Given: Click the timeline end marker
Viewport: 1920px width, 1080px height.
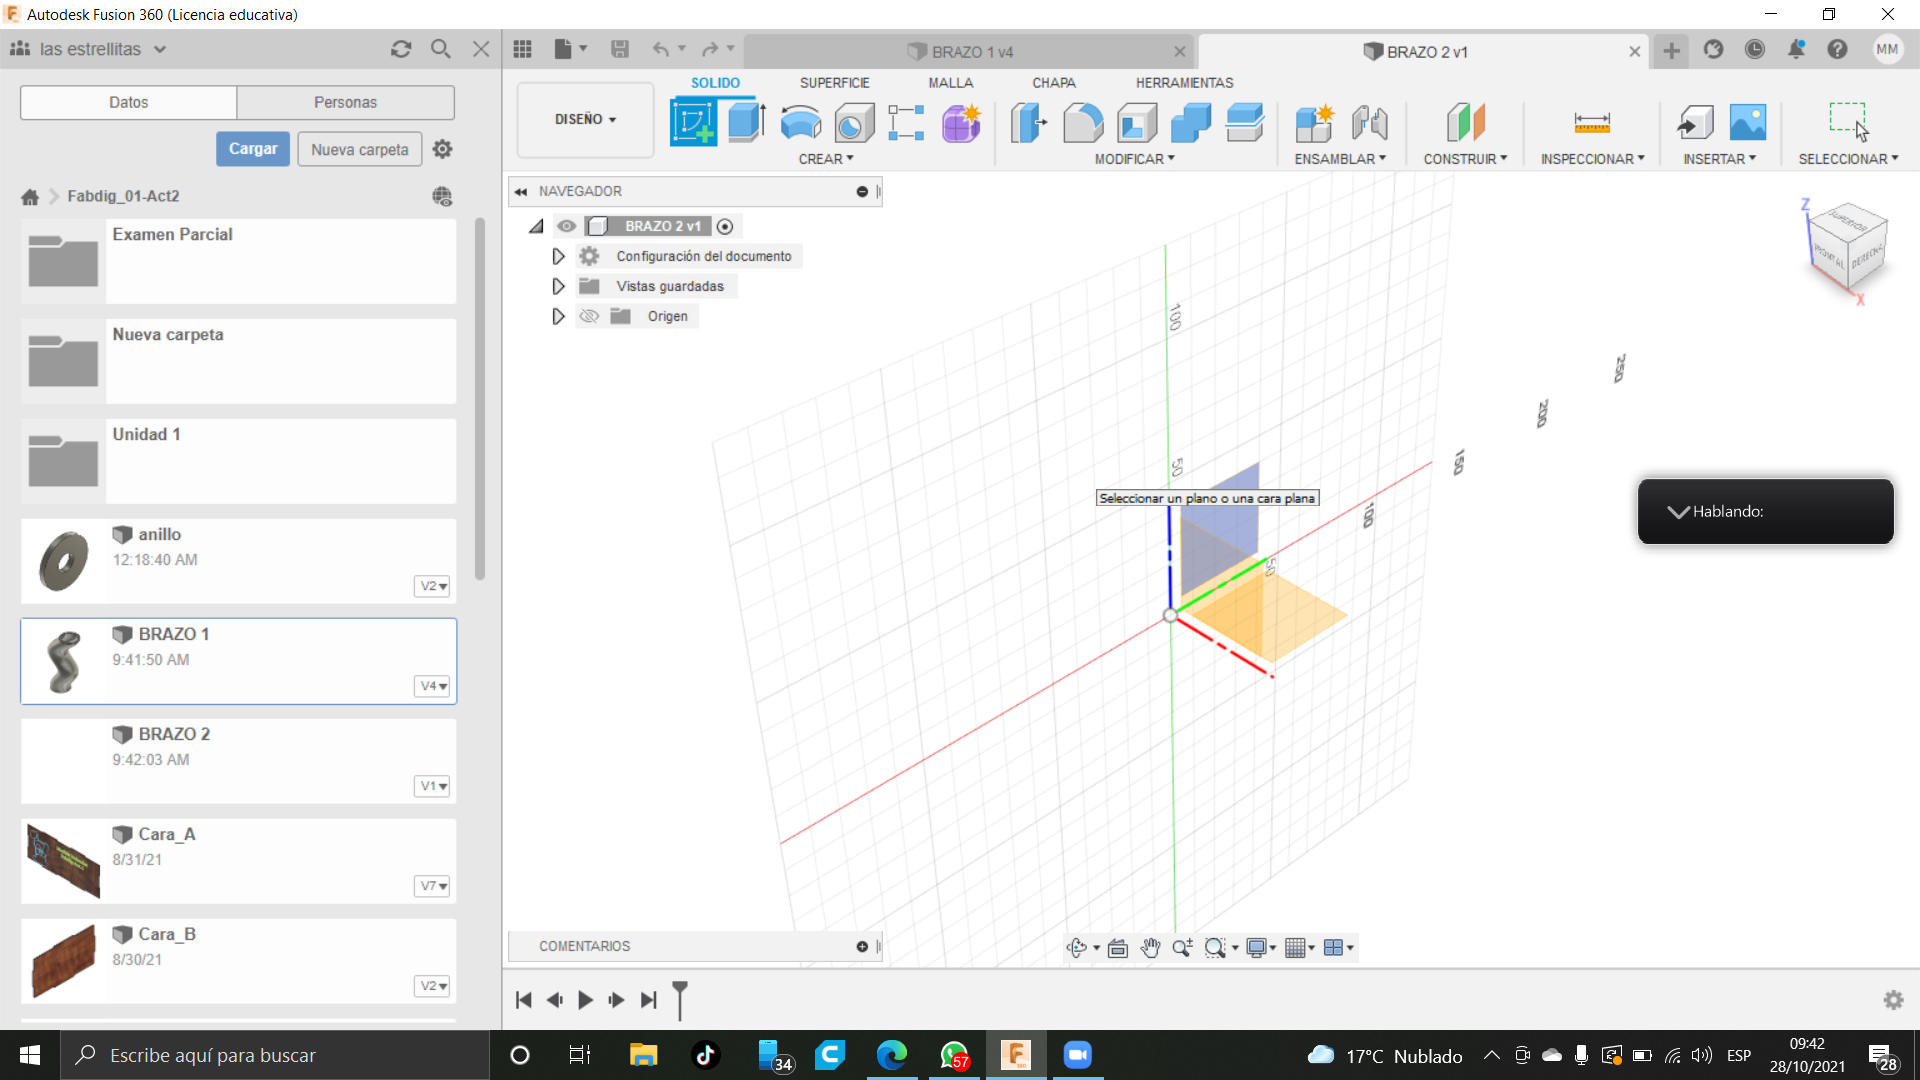Looking at the screenshot, I should [x=680, y=998].
